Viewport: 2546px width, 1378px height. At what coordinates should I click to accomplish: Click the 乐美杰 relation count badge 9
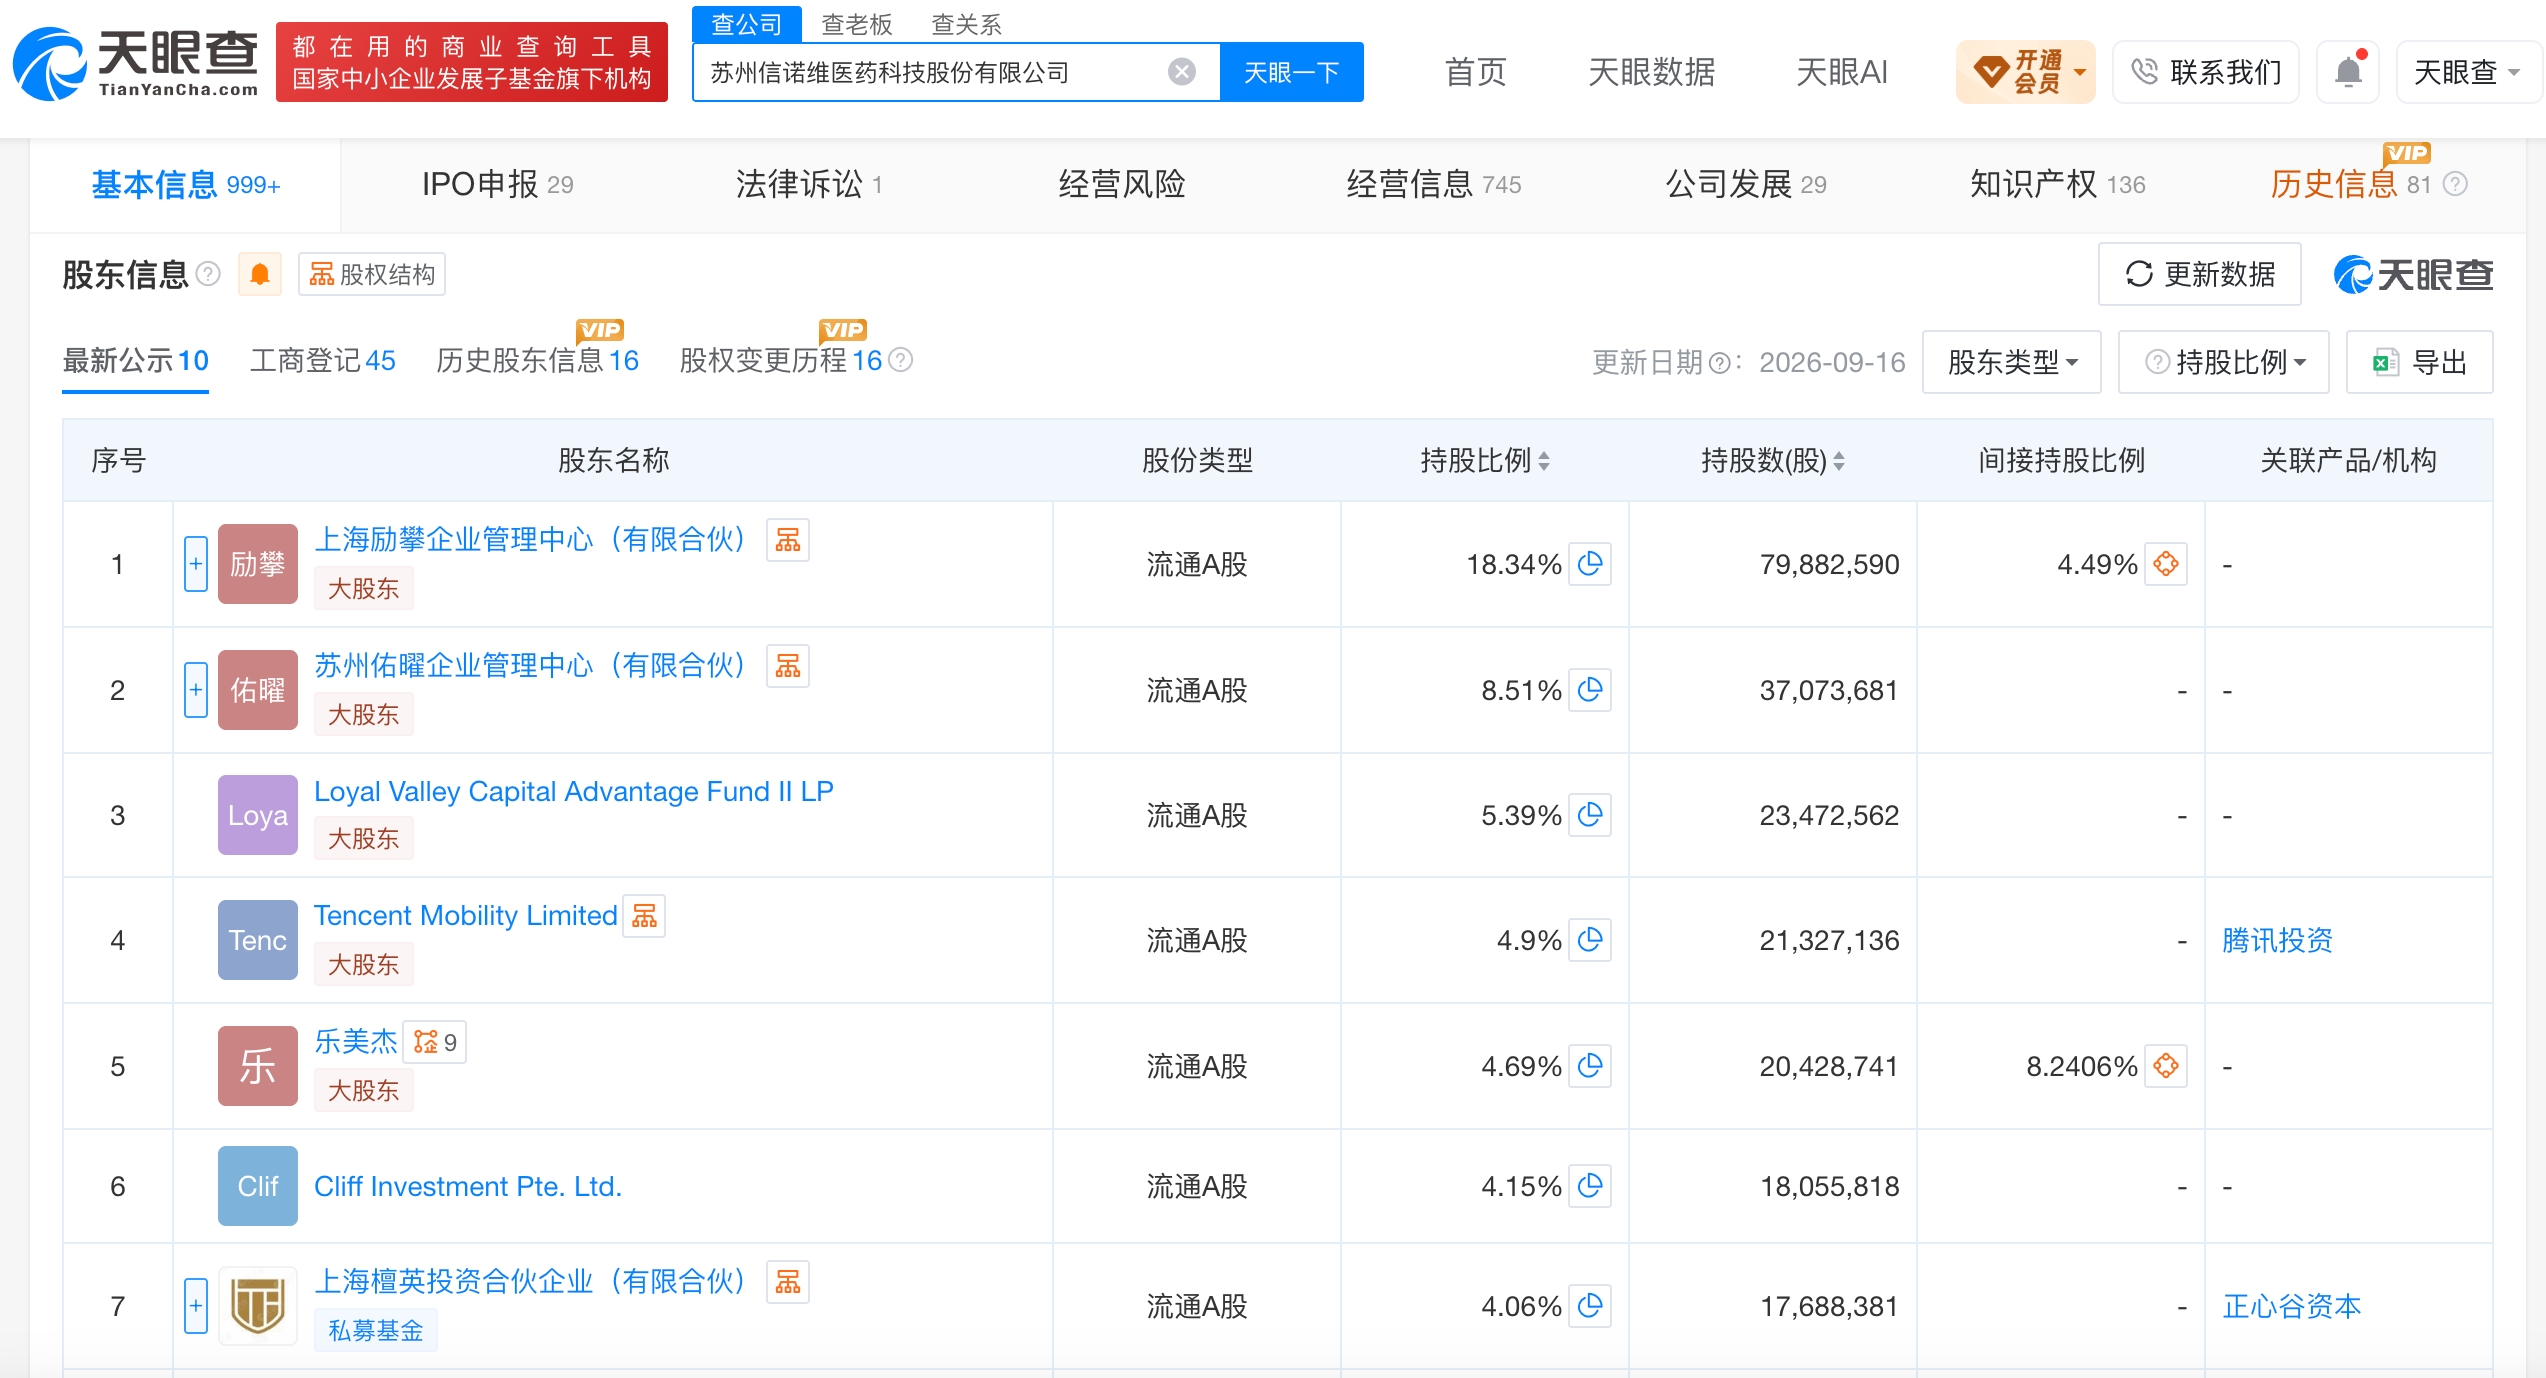pos(436,1042)
